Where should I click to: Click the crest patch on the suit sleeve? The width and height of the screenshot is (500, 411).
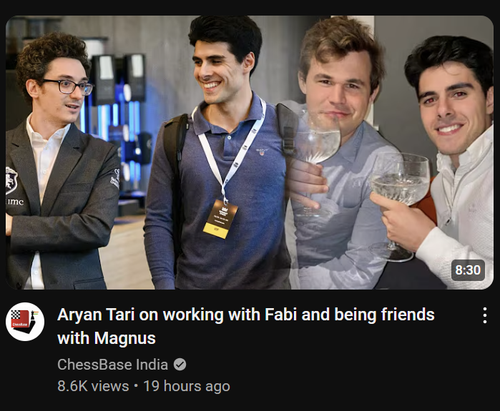click(115, 179)
